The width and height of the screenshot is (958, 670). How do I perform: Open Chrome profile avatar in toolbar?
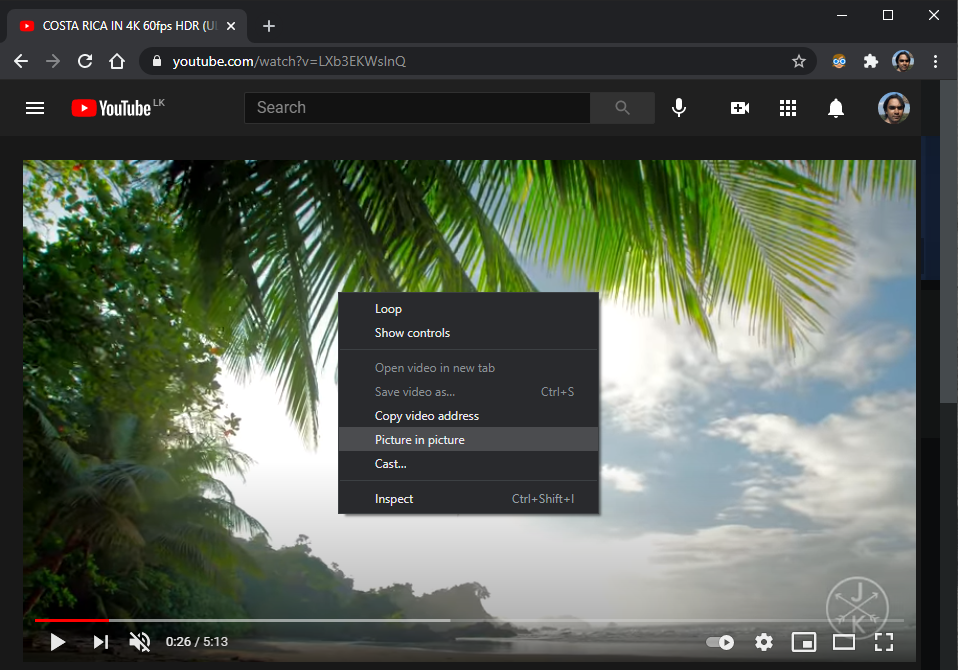point(902,61)
